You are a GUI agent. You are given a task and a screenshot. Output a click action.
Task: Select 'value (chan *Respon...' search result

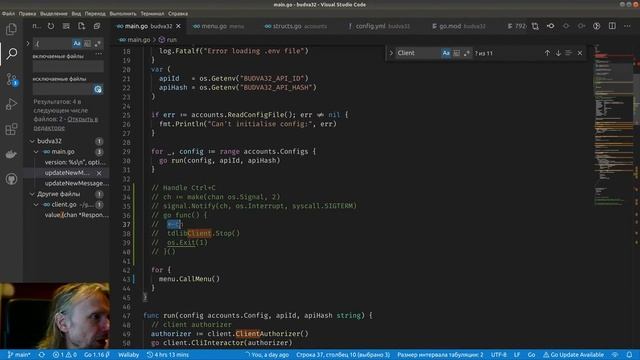coord(76,215)
